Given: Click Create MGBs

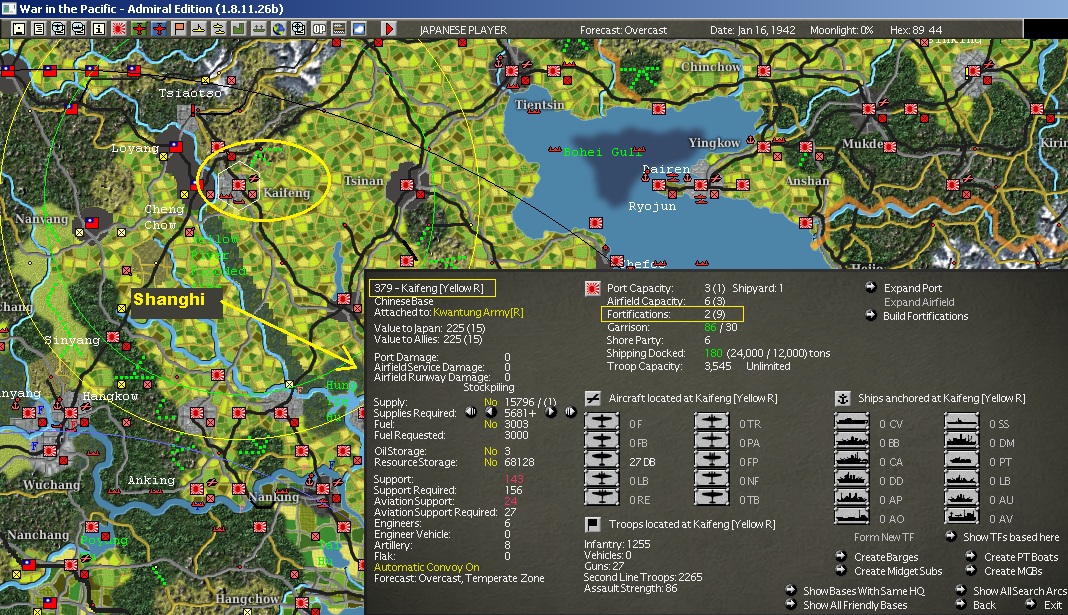Looking at the screenshot, I should (x=1013, y=571).
